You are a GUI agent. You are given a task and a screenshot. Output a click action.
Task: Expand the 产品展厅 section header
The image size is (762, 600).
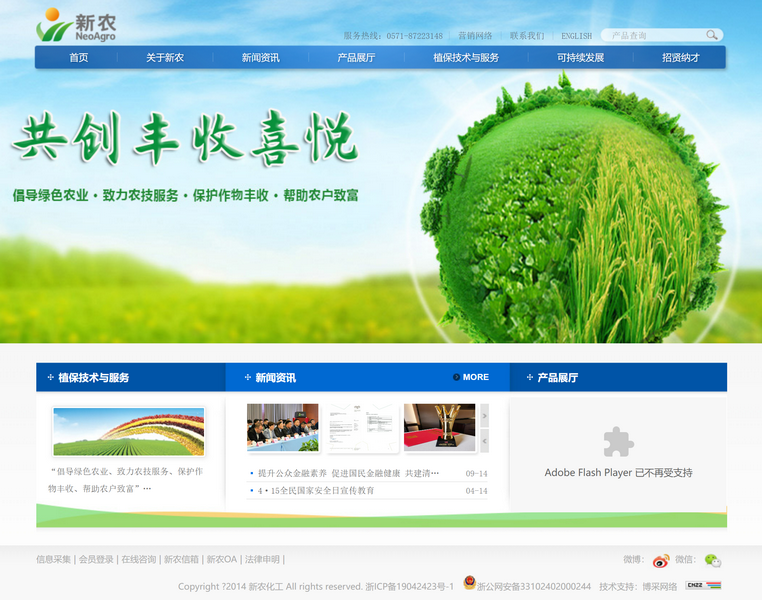557,378
